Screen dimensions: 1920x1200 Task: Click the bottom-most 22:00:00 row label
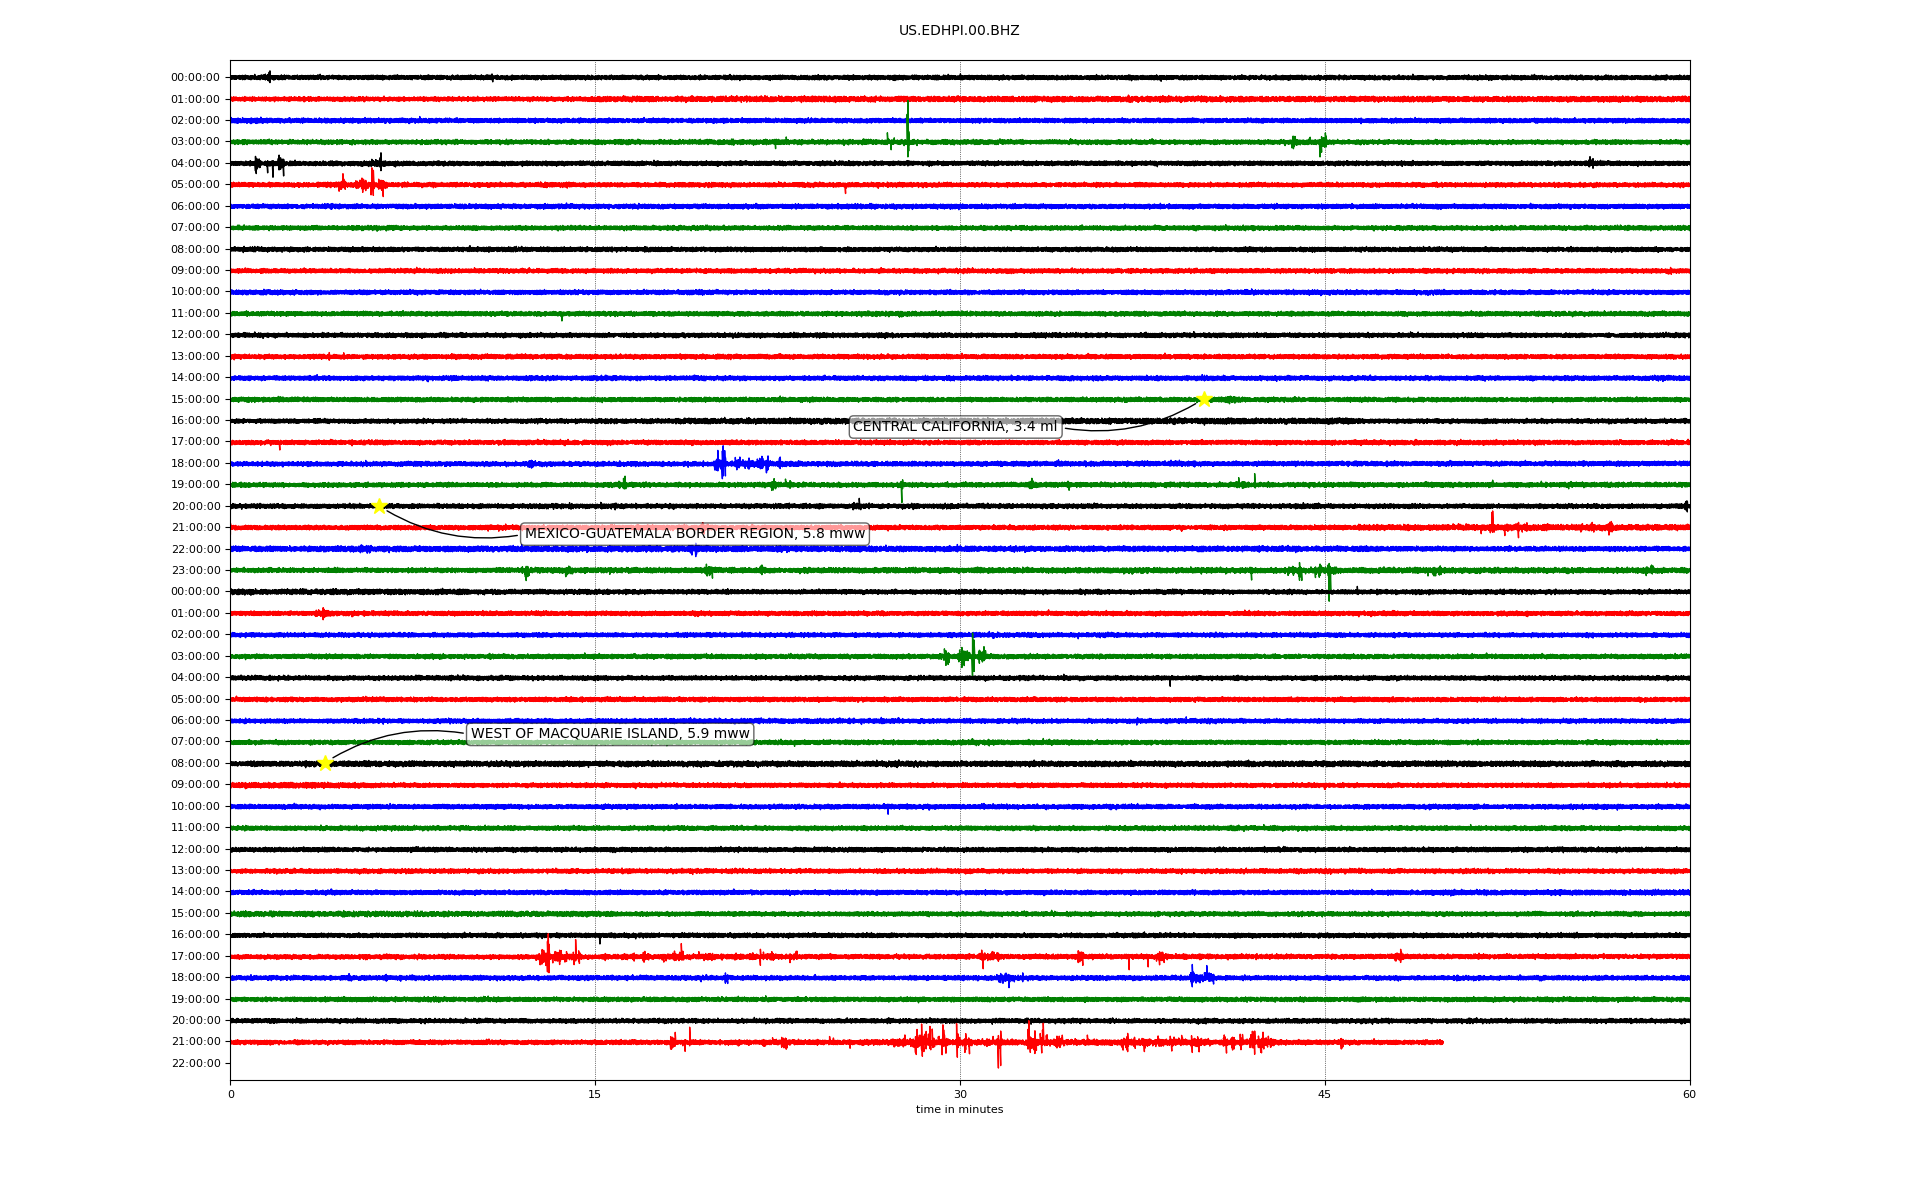(195, 1063)
